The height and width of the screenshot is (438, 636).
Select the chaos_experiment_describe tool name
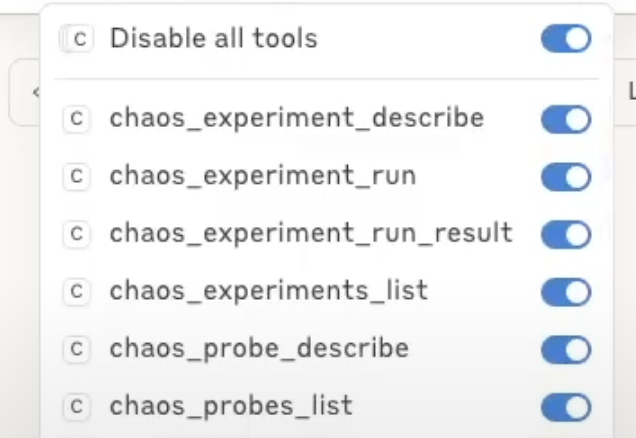pos(297,118)
